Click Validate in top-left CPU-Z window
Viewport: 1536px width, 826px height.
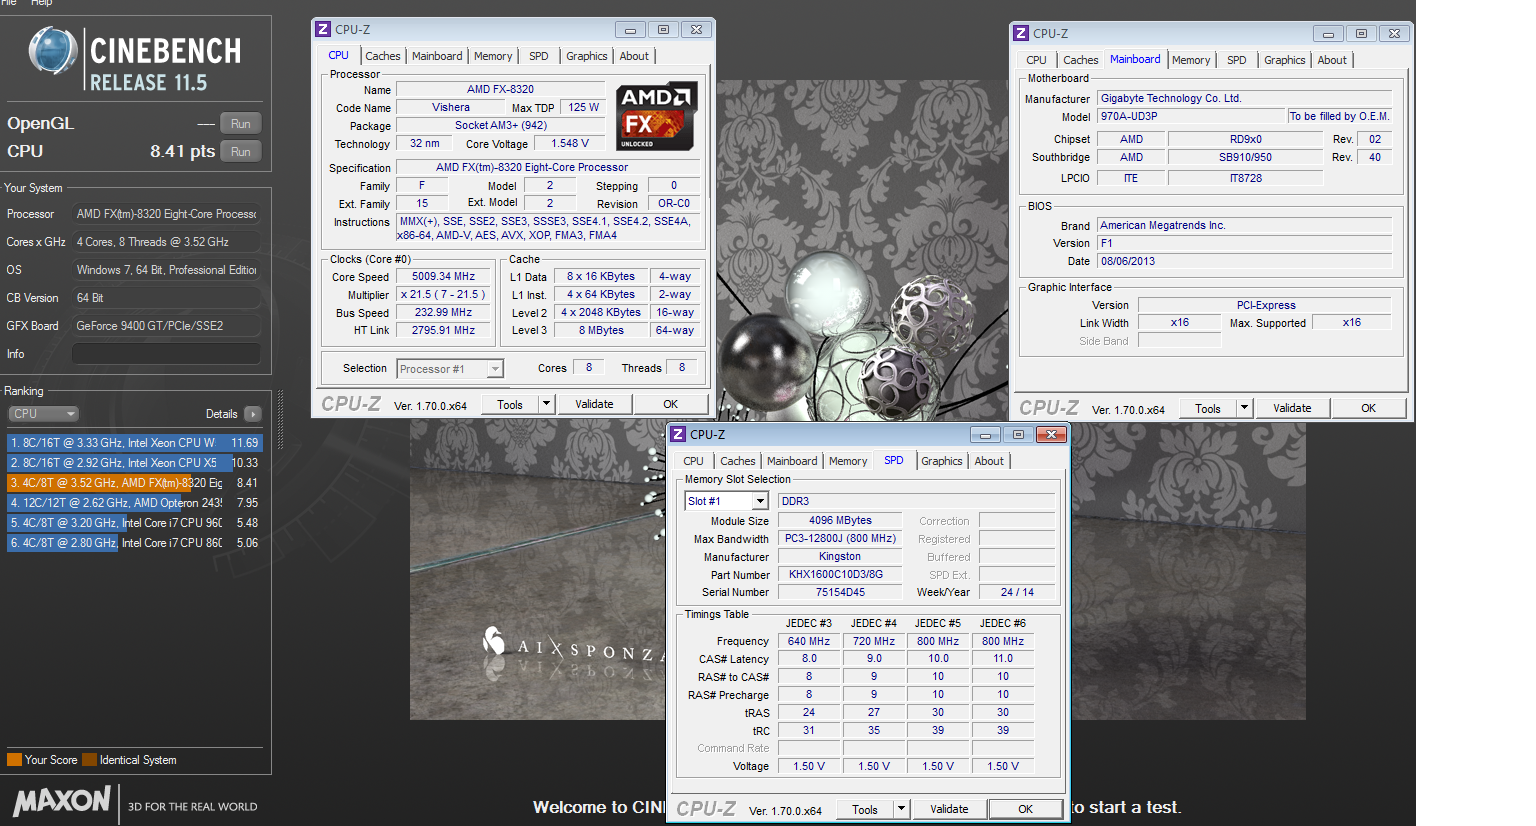pos(594,405)
